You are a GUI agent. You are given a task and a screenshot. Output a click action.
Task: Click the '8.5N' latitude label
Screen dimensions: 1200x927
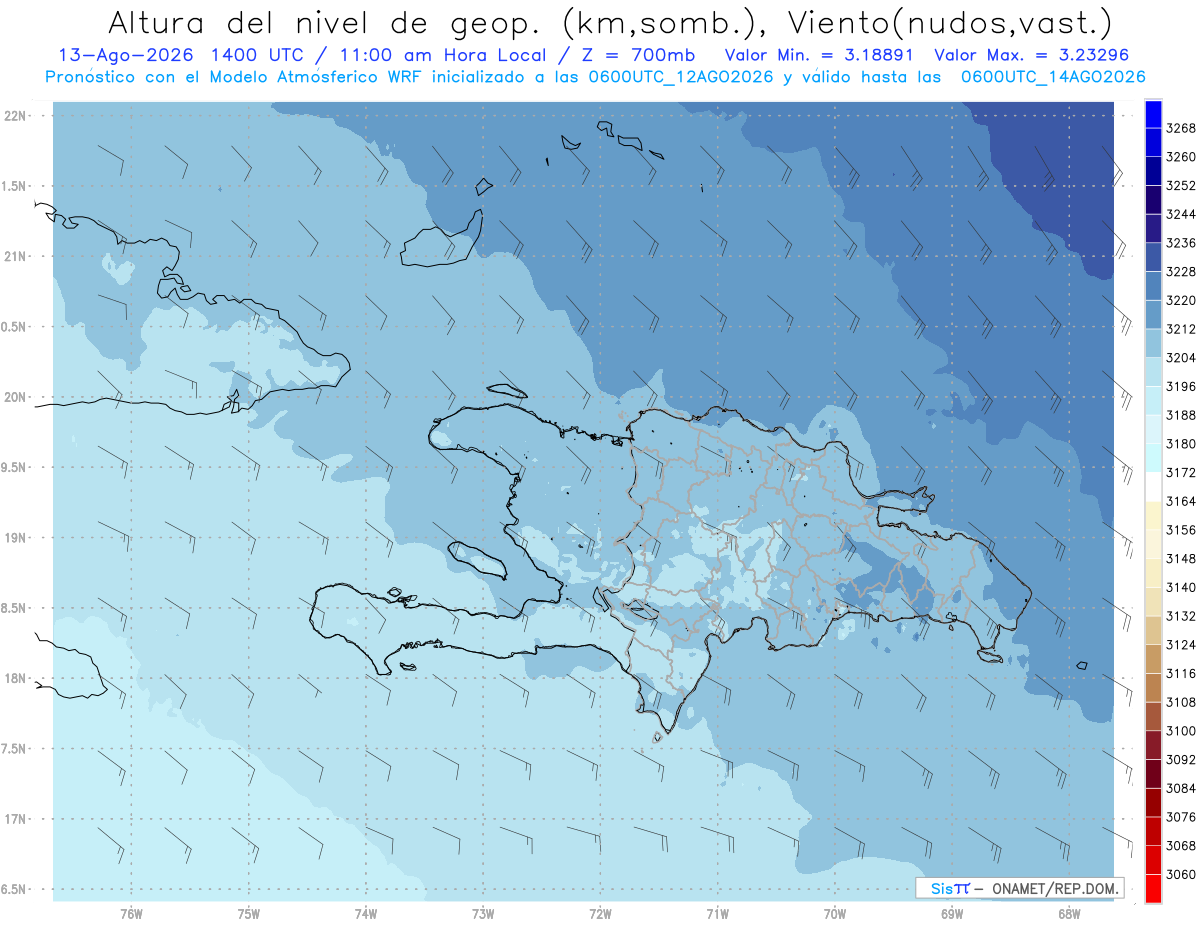14,608
